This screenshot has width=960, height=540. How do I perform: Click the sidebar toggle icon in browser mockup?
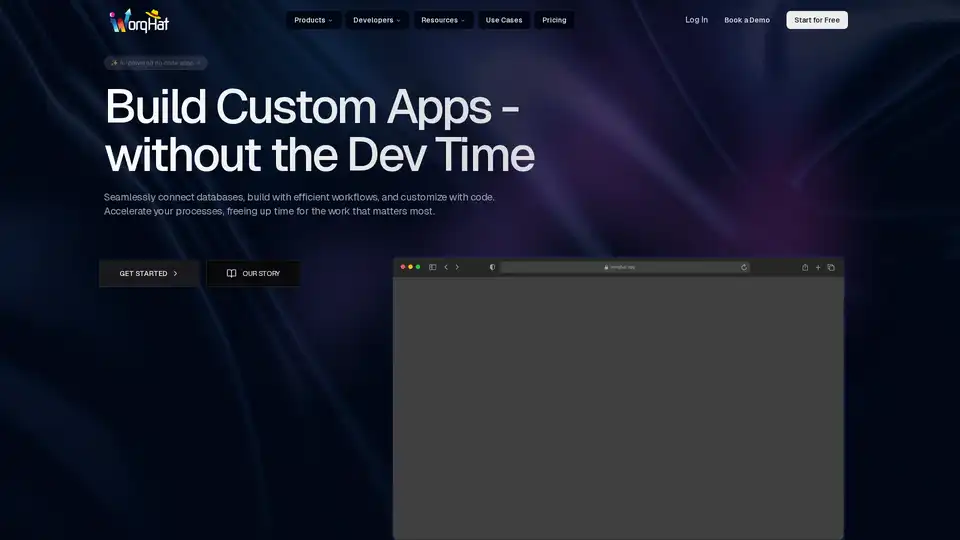tap(432, 267)
